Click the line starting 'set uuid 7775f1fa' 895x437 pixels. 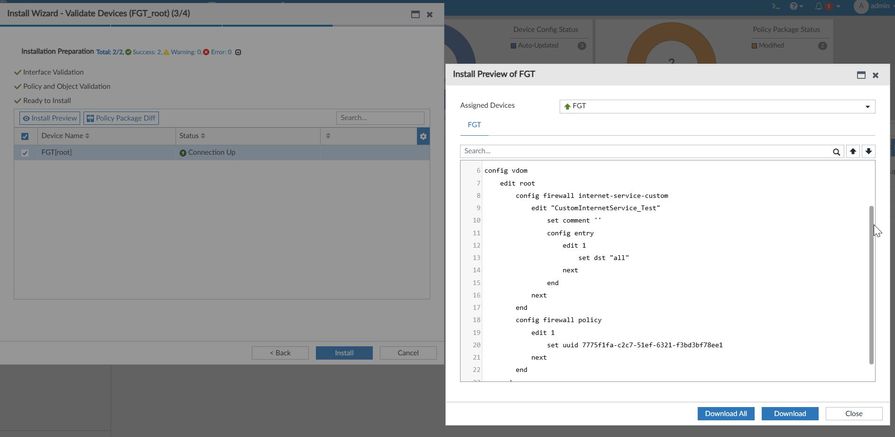635,345
